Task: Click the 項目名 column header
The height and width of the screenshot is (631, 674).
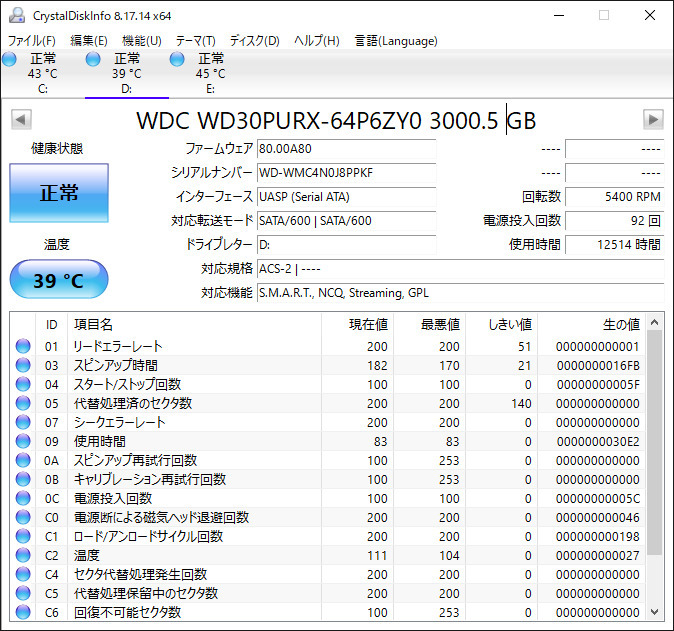Action: coord(194,325)
